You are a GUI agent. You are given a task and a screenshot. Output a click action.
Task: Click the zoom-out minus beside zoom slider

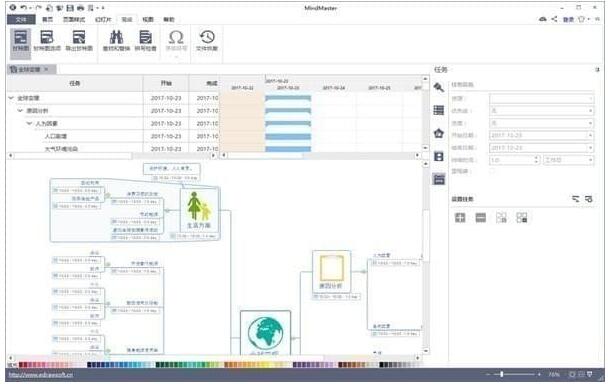click(x=488, y=374)
